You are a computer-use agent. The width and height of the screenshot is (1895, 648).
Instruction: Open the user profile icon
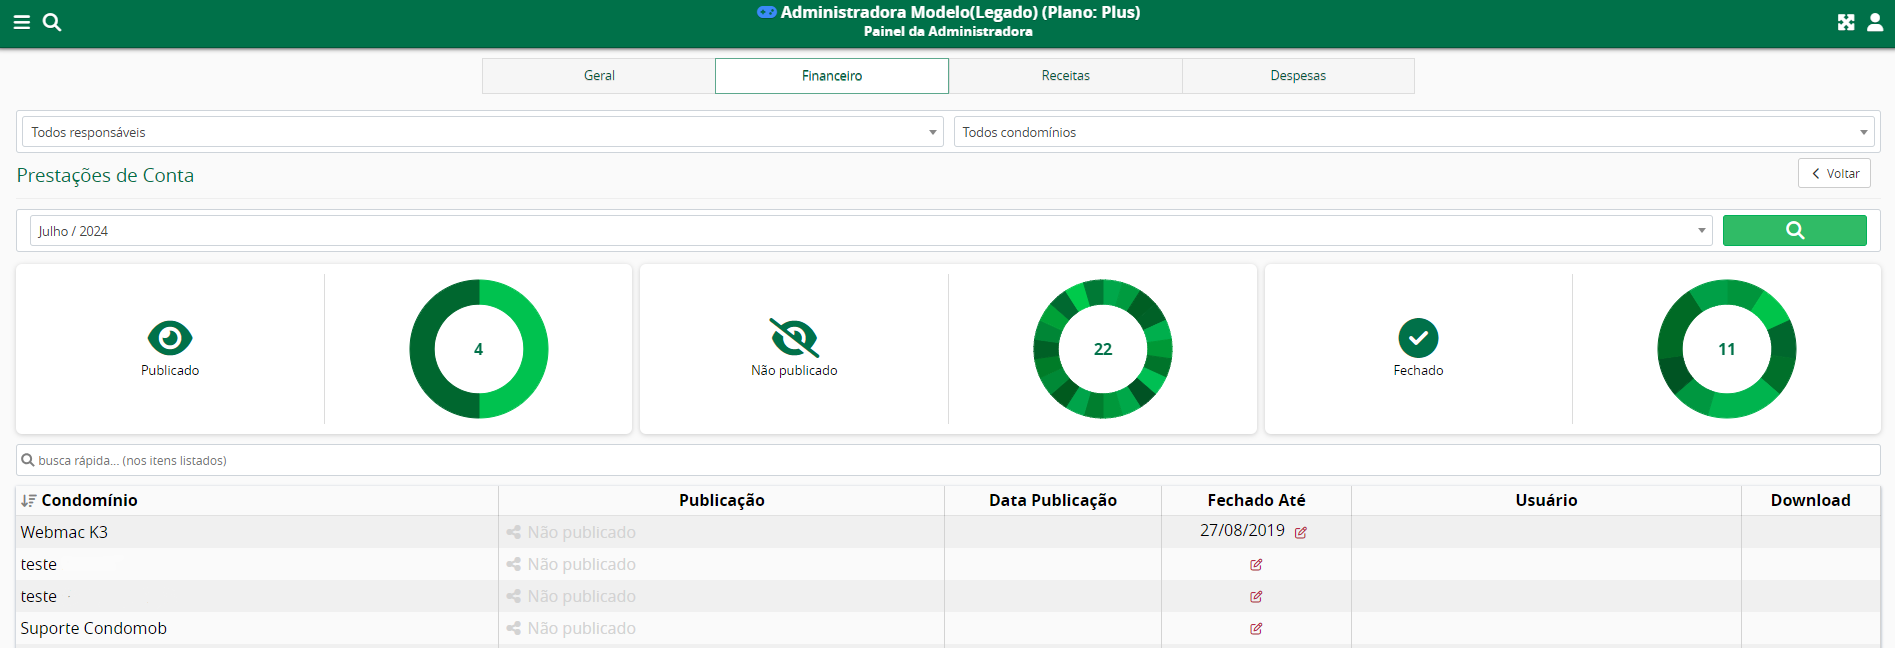coord(1875,22)
